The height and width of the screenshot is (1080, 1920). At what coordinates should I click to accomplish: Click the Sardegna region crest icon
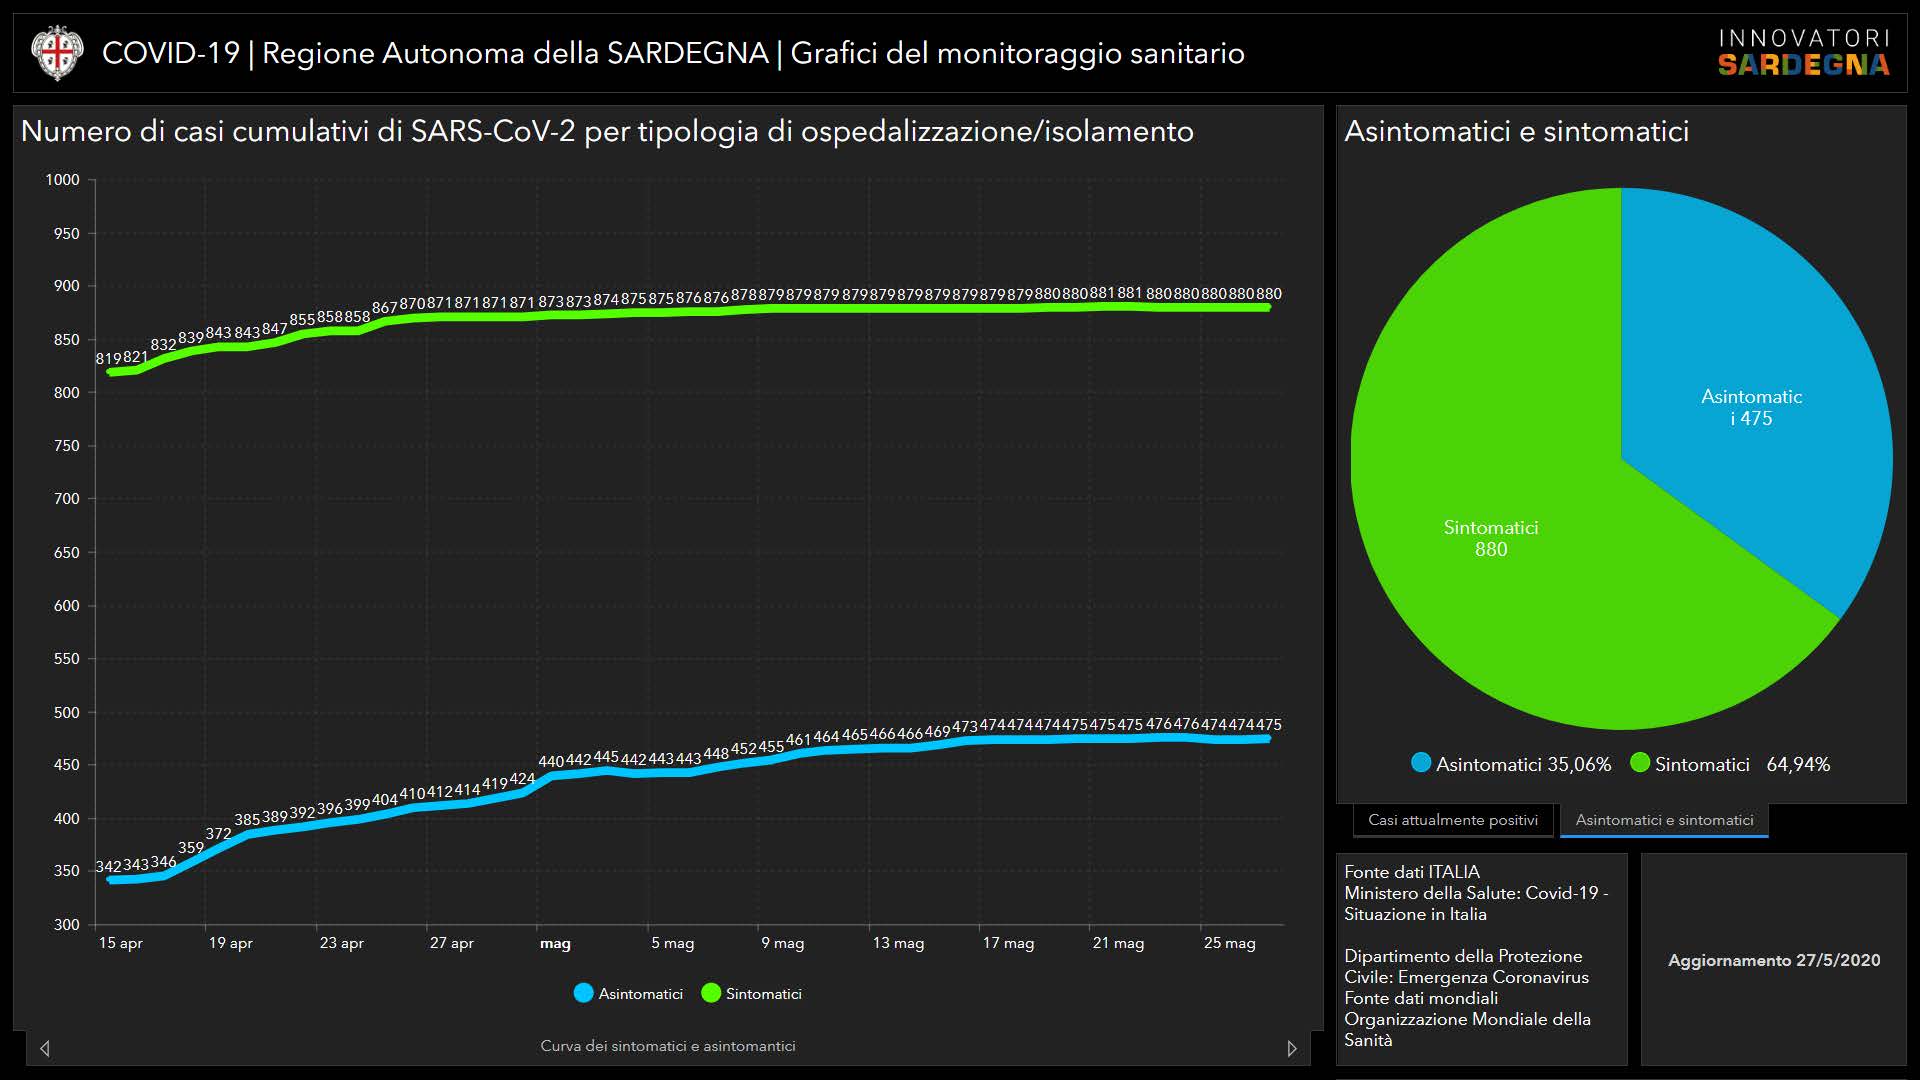[x=56, y=53]
